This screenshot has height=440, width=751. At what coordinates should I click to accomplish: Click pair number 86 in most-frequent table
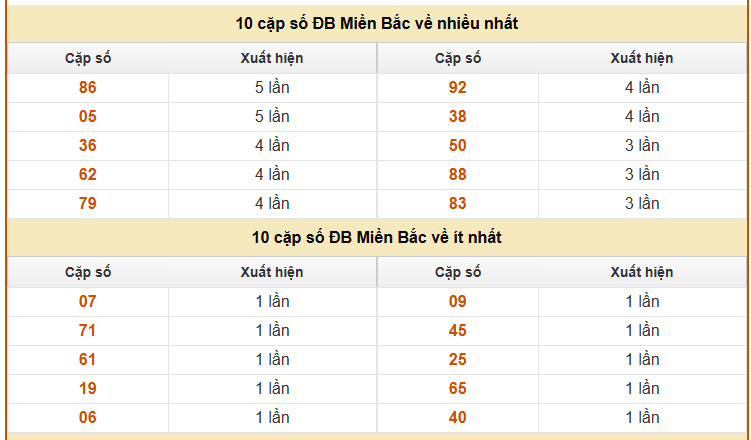coord(88,87)
